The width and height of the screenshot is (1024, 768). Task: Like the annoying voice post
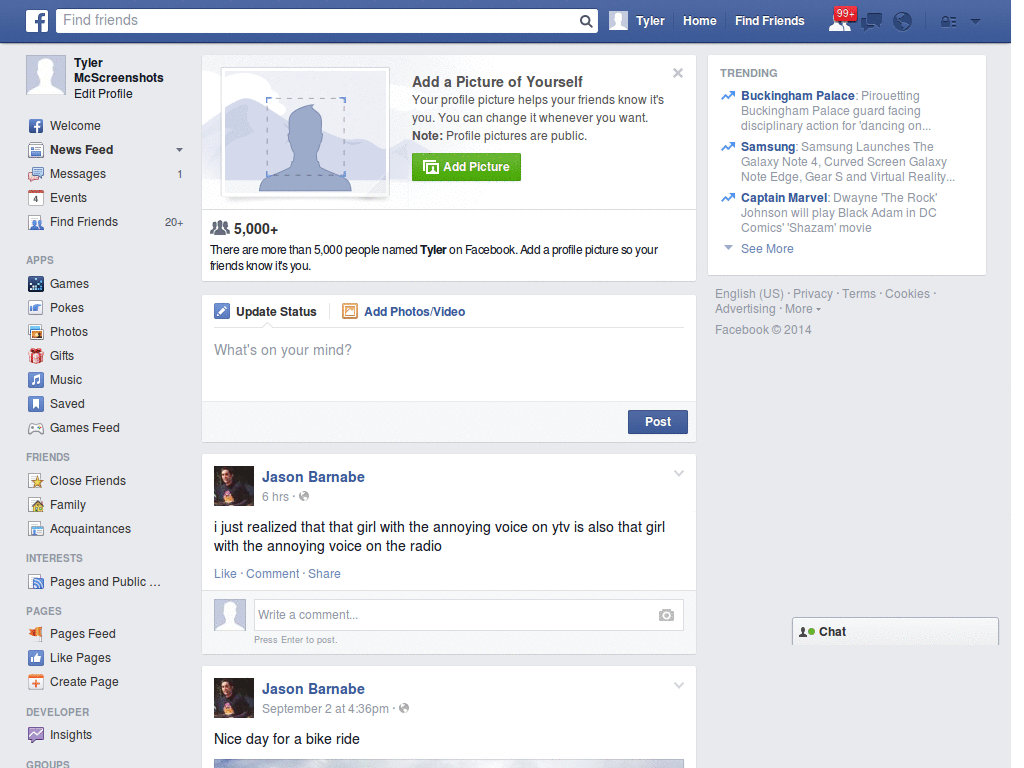225,574
